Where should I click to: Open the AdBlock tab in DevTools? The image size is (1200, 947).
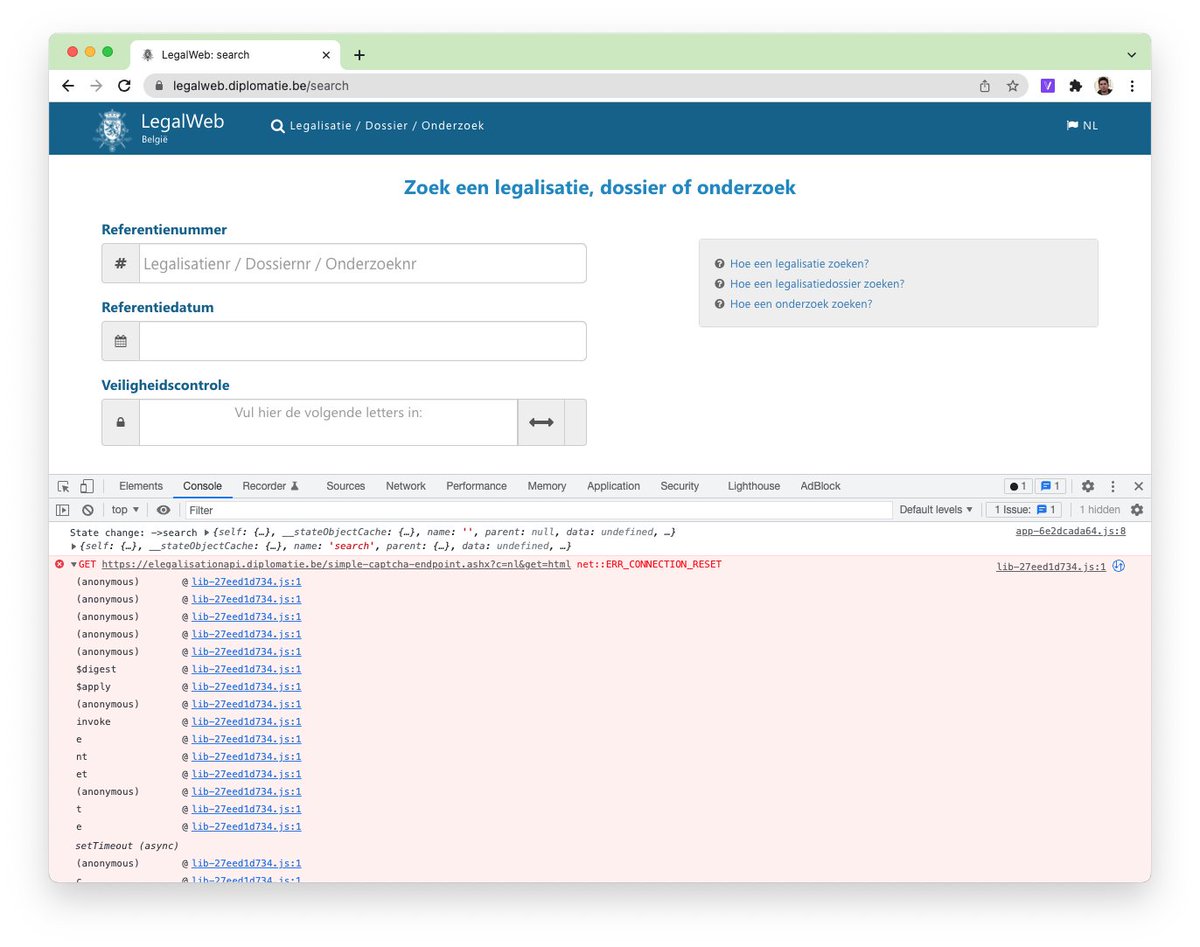(821, 486)
